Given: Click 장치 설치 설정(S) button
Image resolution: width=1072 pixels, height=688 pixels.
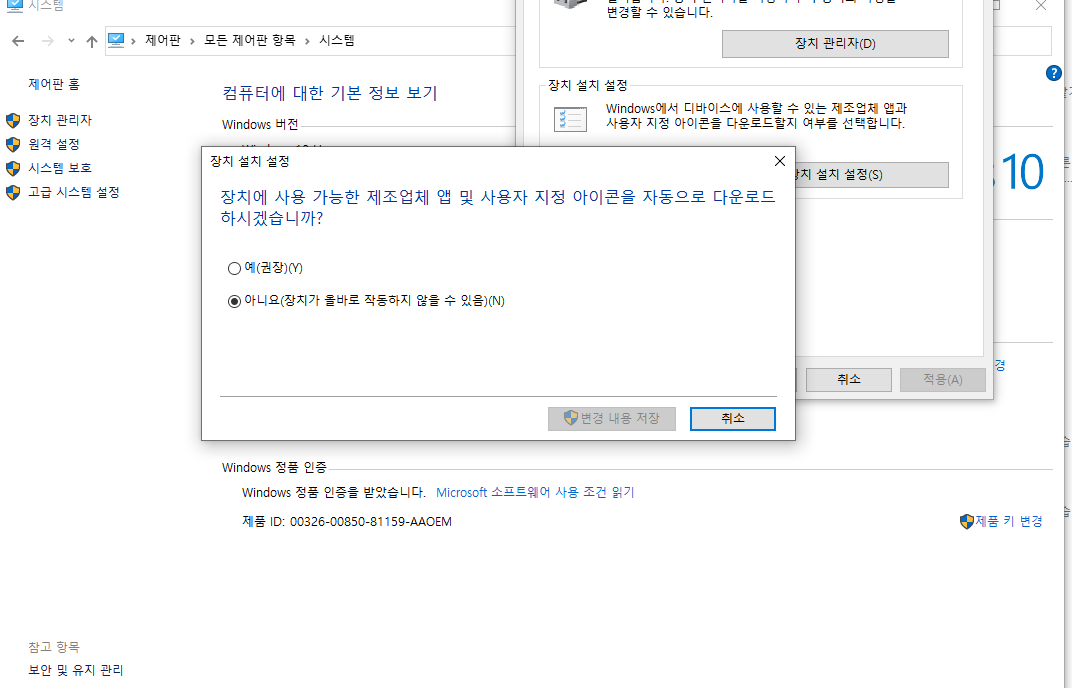Looking at the screenshot, I should tap(872, 175).
